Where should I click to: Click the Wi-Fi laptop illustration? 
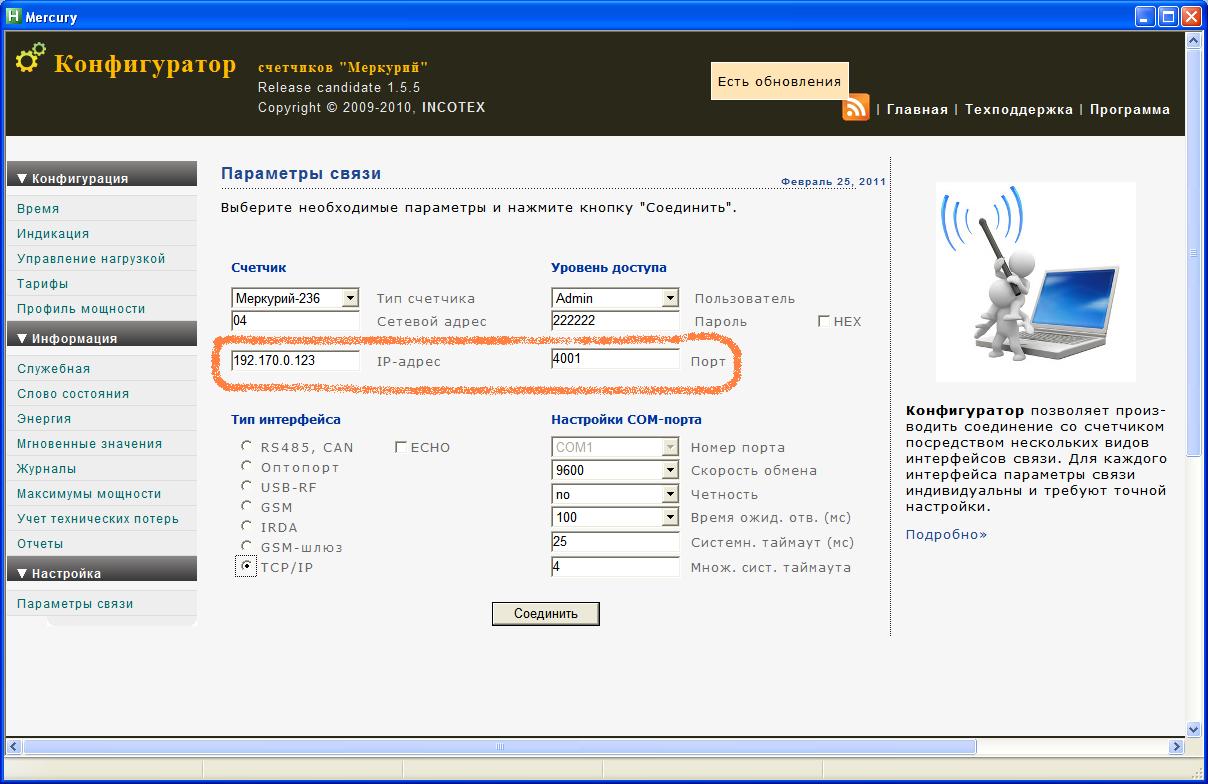coord(1035,281)
